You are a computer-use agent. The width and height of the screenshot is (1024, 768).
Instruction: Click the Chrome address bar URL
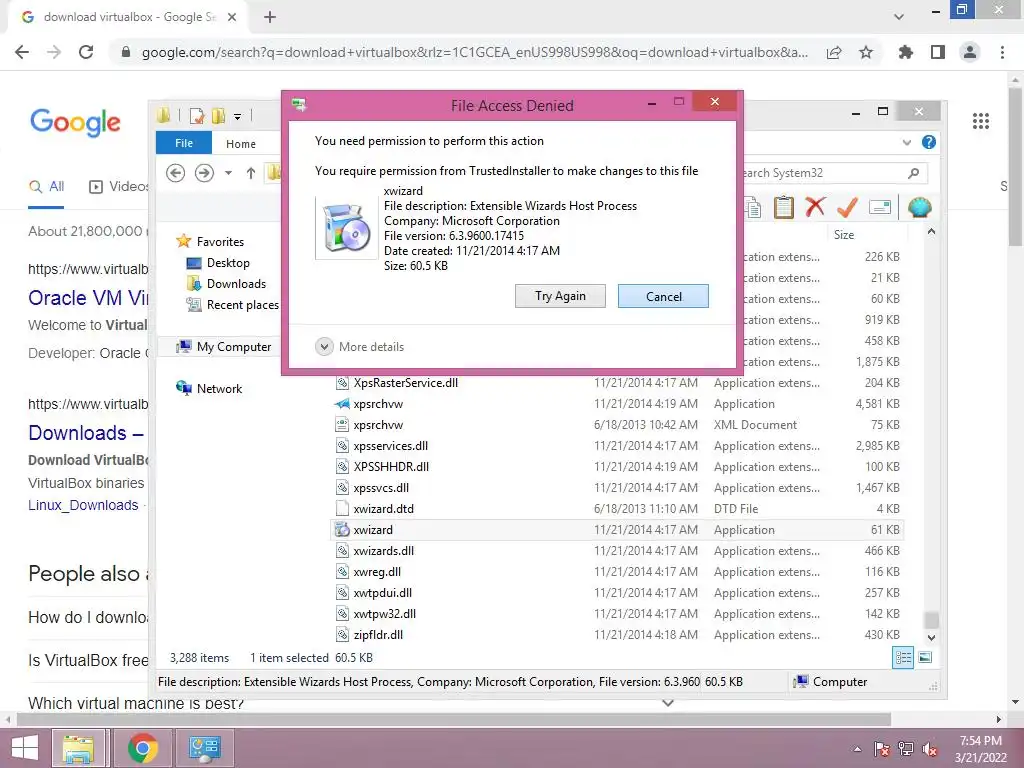click(x=474, y=52)
